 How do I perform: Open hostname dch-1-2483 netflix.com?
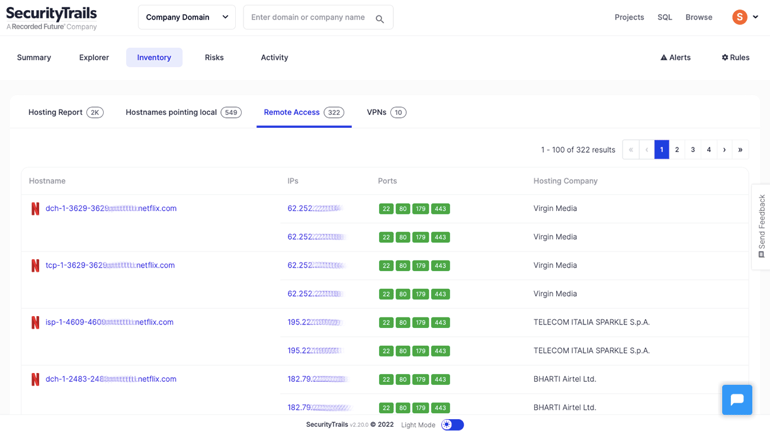(x=111, y=379)
